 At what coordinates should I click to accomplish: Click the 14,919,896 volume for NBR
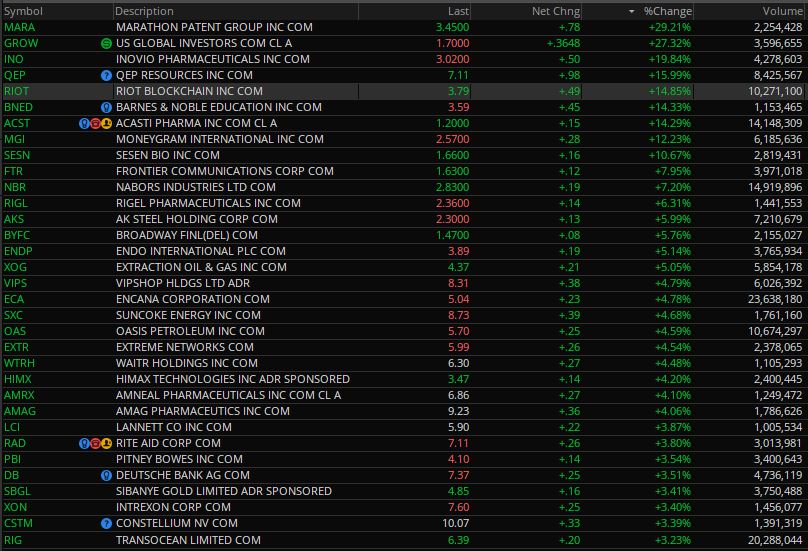775,187
